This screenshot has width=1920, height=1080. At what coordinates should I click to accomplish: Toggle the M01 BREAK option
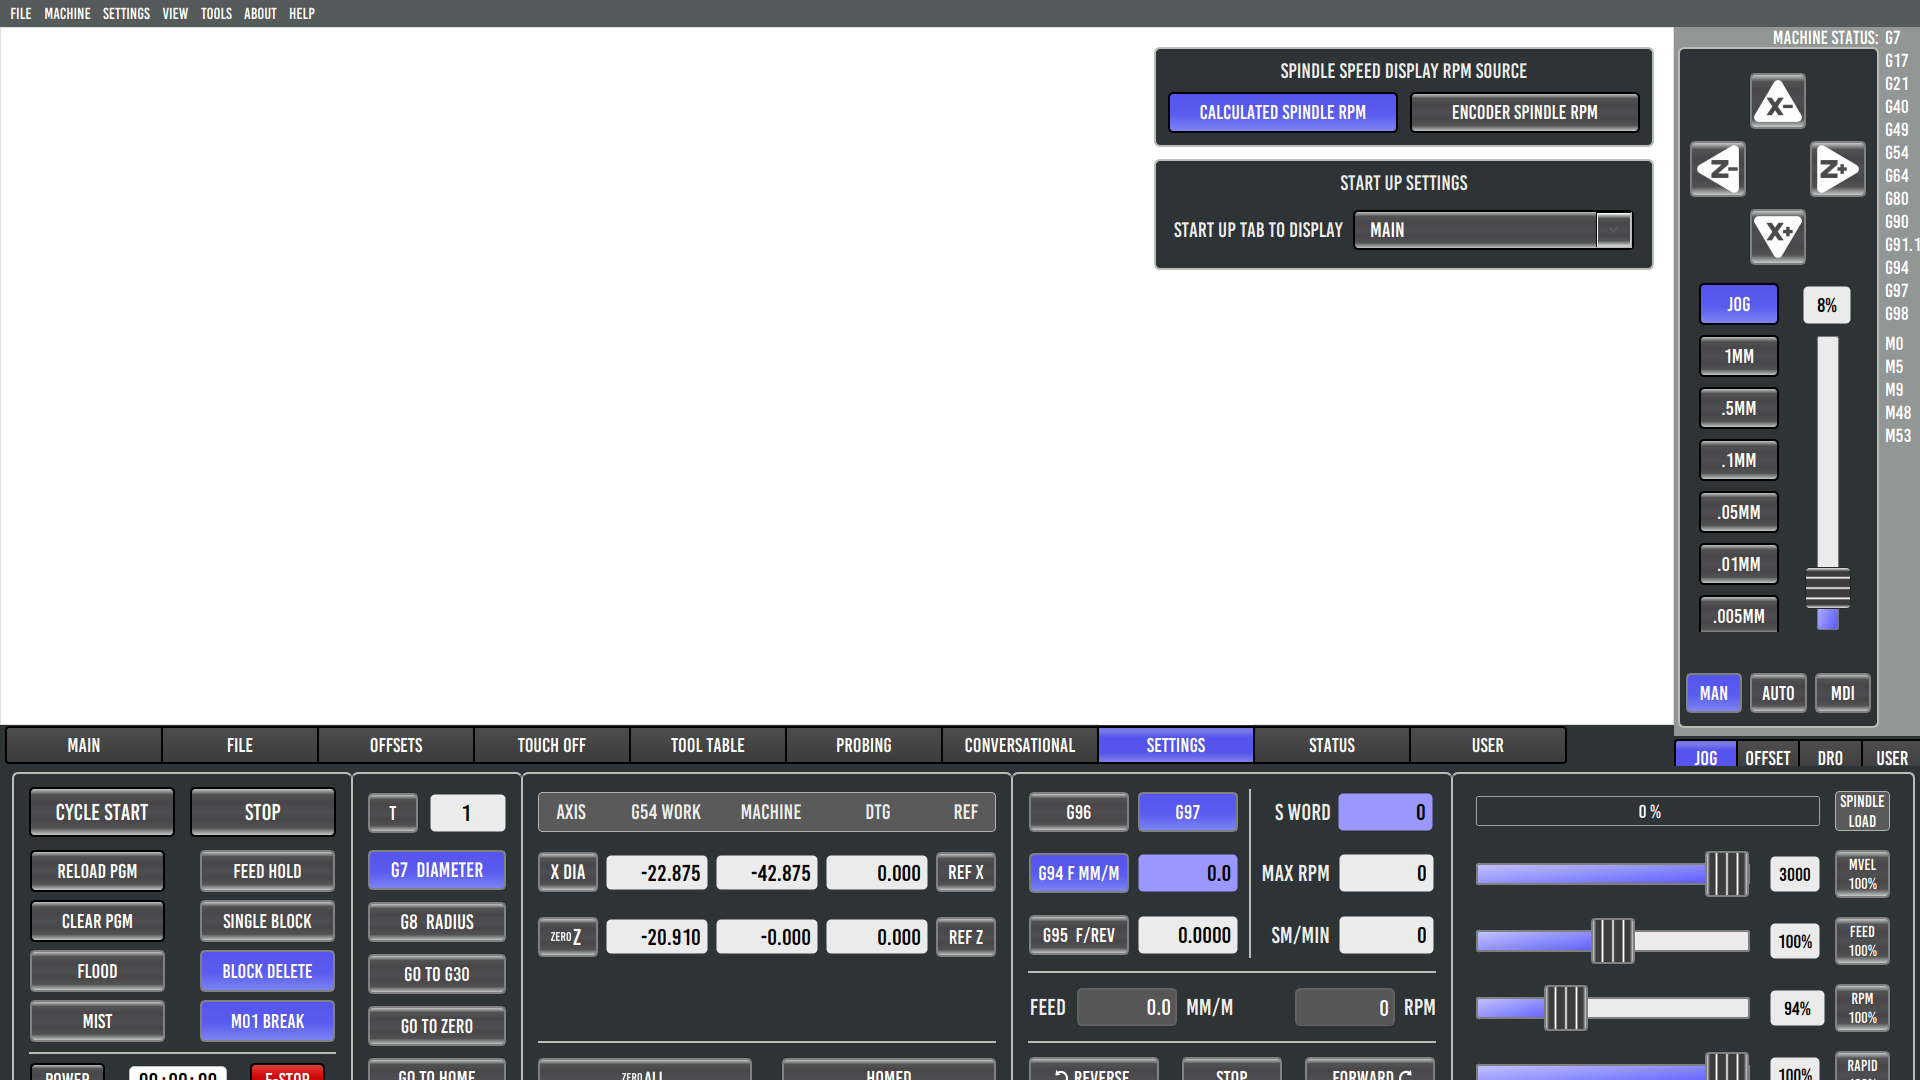[267, 1021]
